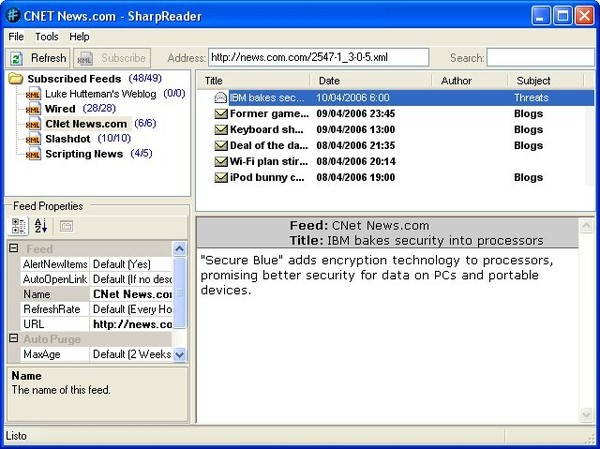The width and height of the screenshot is (600, 449).
Task: Click article pane scroll up arrow
Action: click(586, 226)
